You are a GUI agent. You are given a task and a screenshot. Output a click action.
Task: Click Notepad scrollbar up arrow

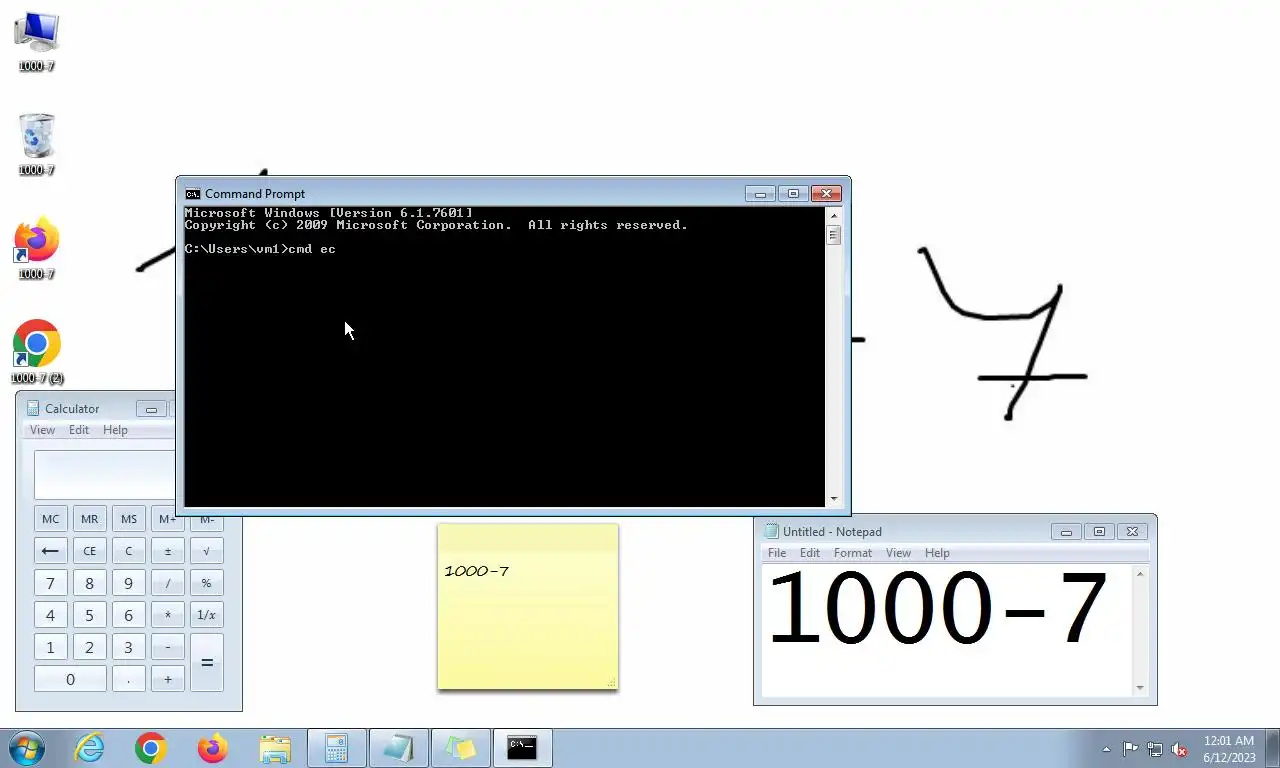(1140, 574)
